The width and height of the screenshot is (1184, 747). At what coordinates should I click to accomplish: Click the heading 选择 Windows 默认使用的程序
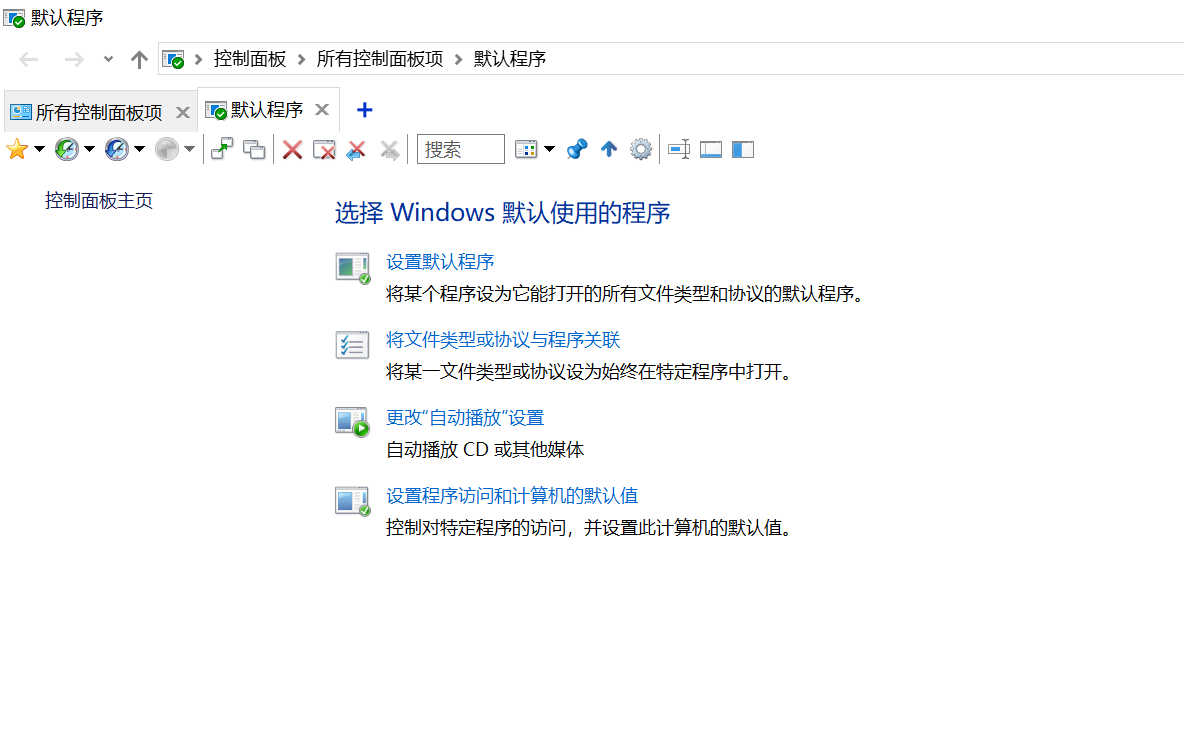coord(502,213)
